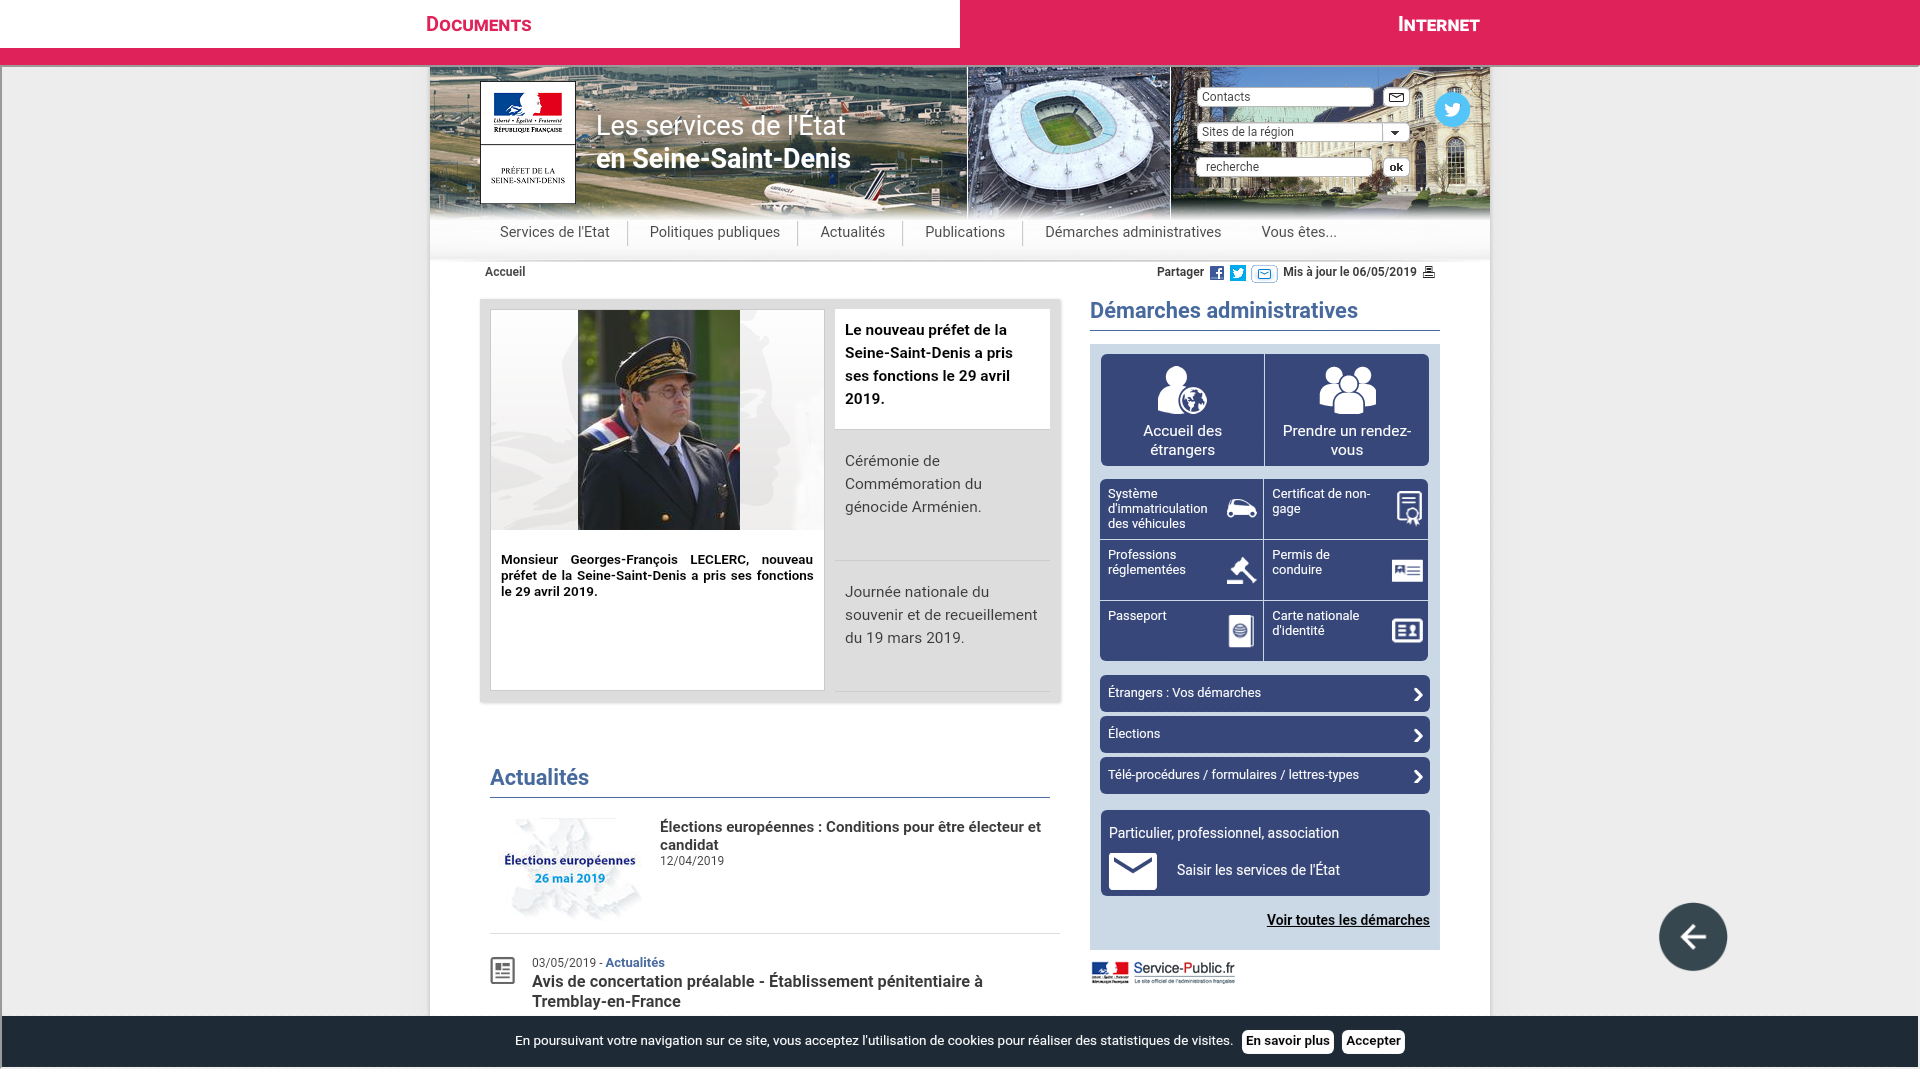This screenshot has width=1920, height=1080.
Task: Select Journée nationale du souvenir item
Action: [x=942, y=626]
